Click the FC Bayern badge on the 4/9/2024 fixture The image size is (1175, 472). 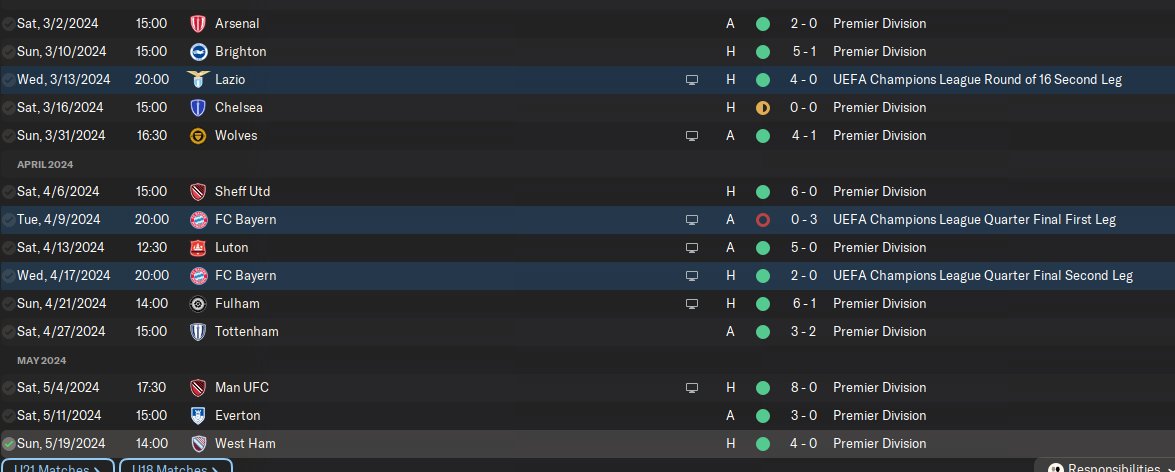198,220
